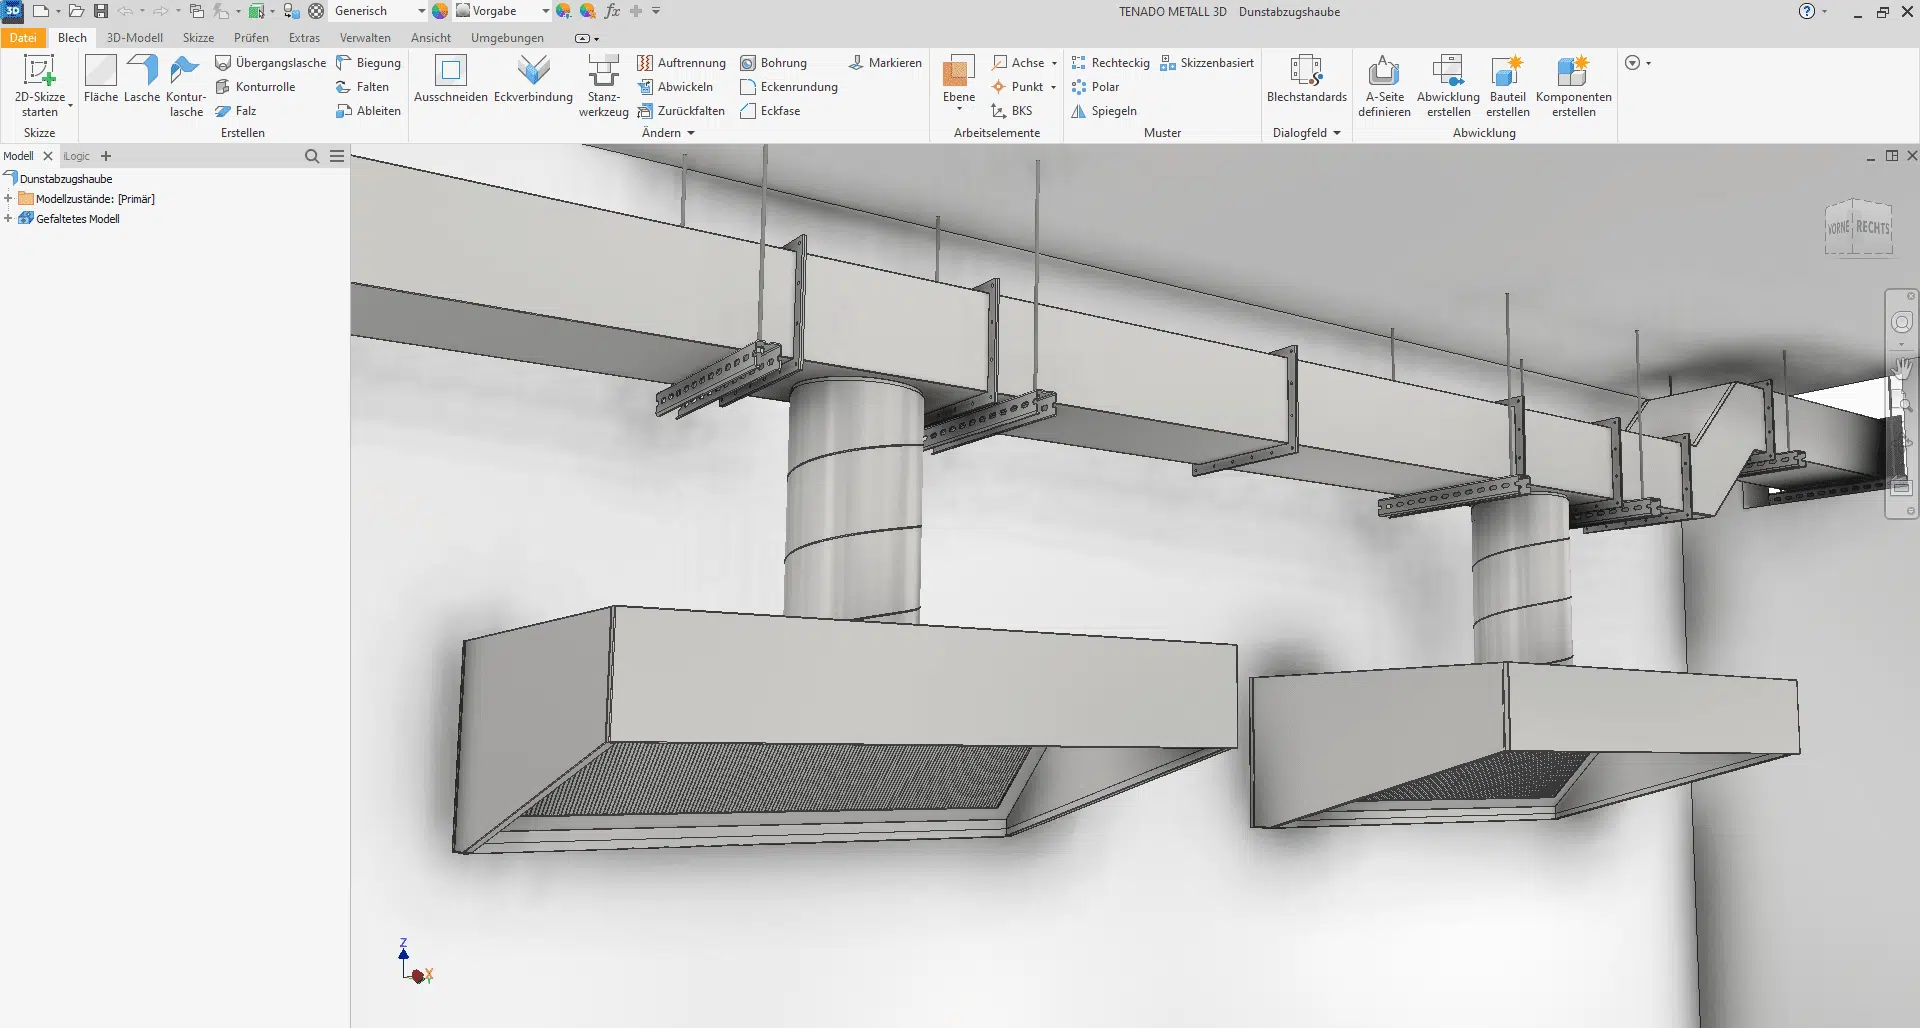Select the Zurückfalten tool

pyautogui.click(x=681, y=111)
